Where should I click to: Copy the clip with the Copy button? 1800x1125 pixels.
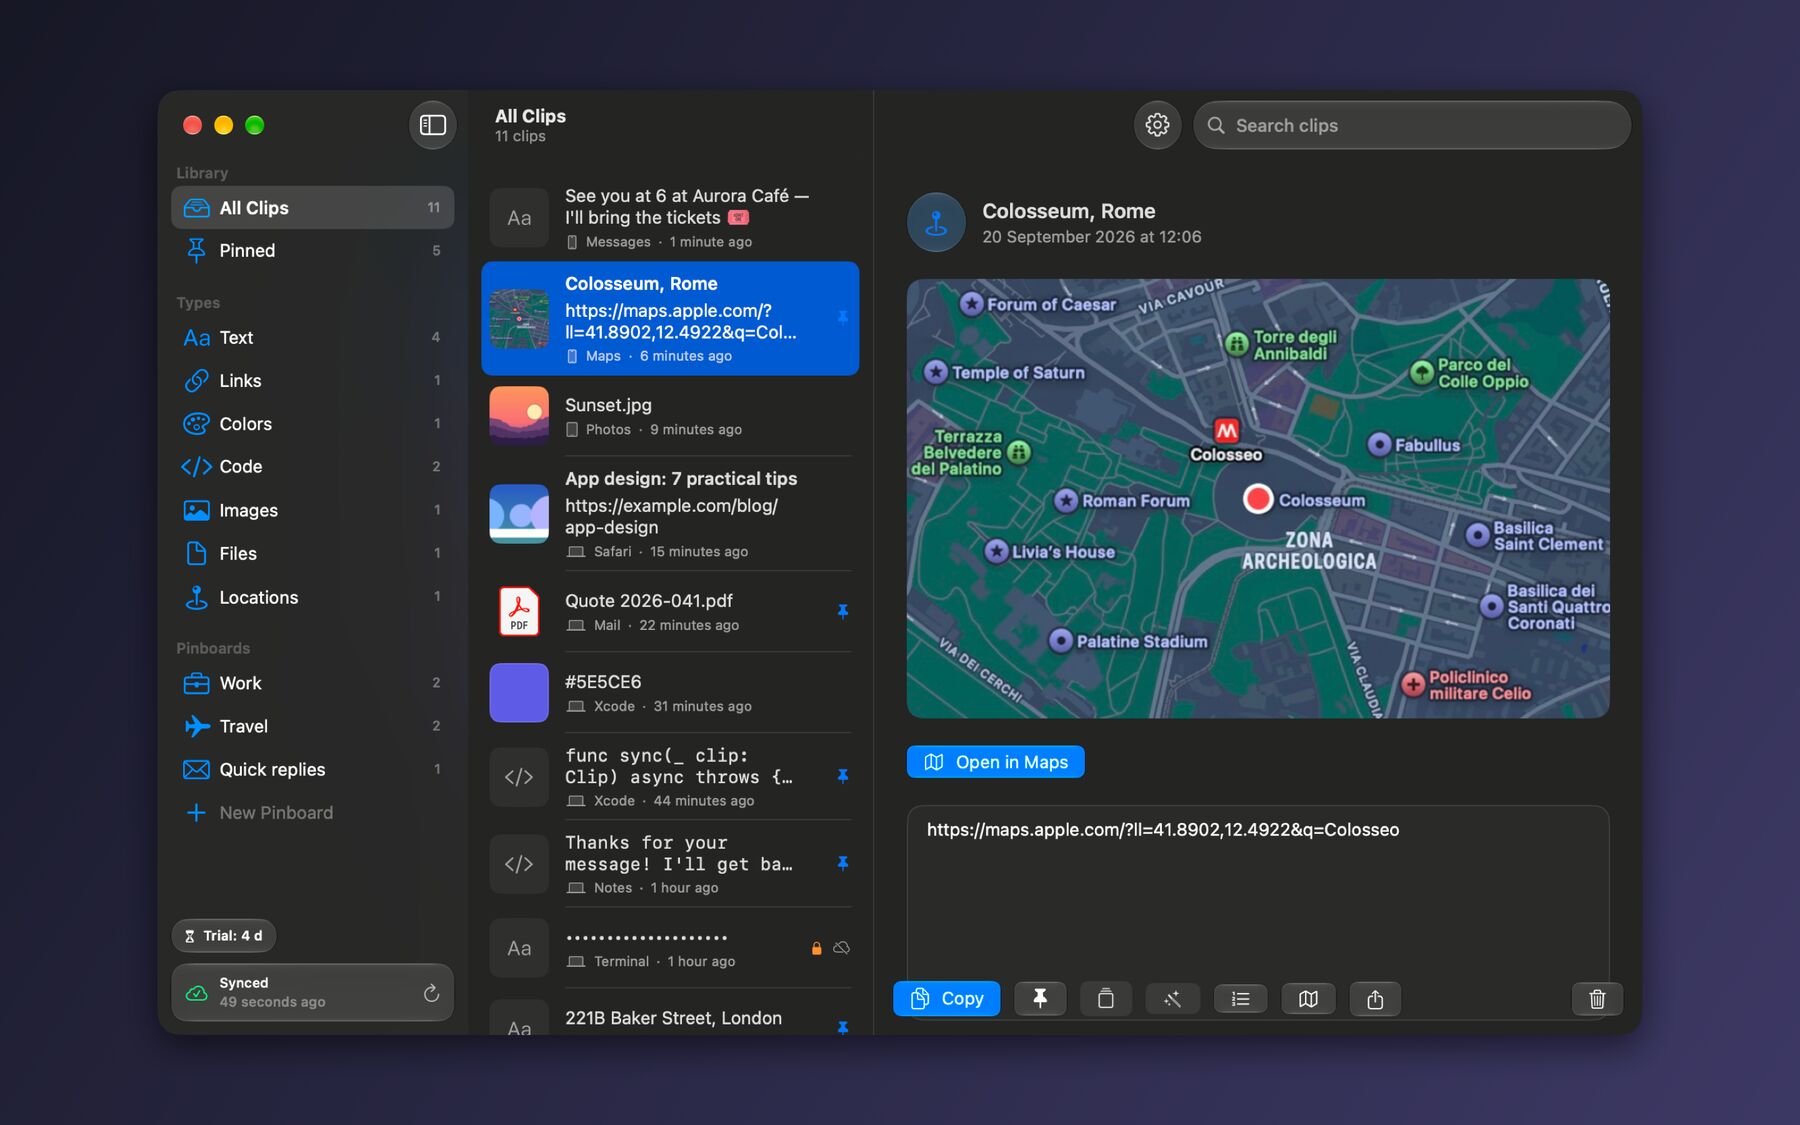pos(946,999)
